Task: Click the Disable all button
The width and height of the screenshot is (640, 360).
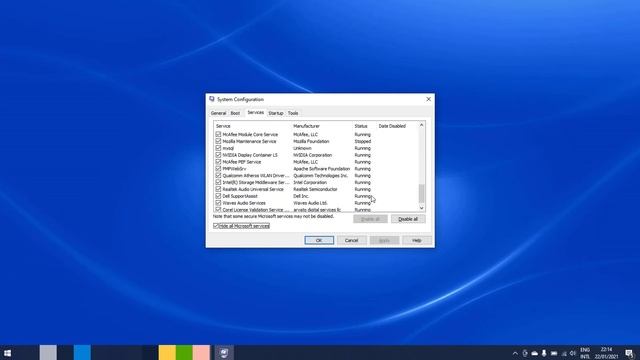Action: coord(408,219)
